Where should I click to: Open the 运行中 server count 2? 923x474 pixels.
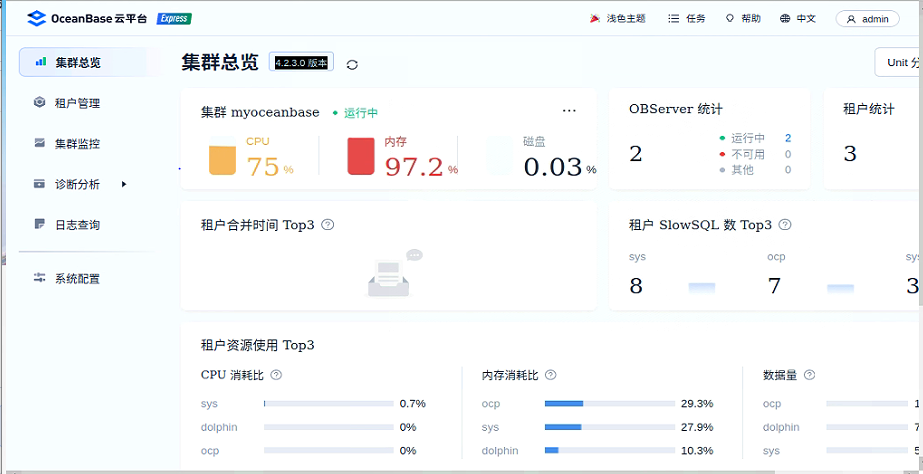click(x=788, y=138)
